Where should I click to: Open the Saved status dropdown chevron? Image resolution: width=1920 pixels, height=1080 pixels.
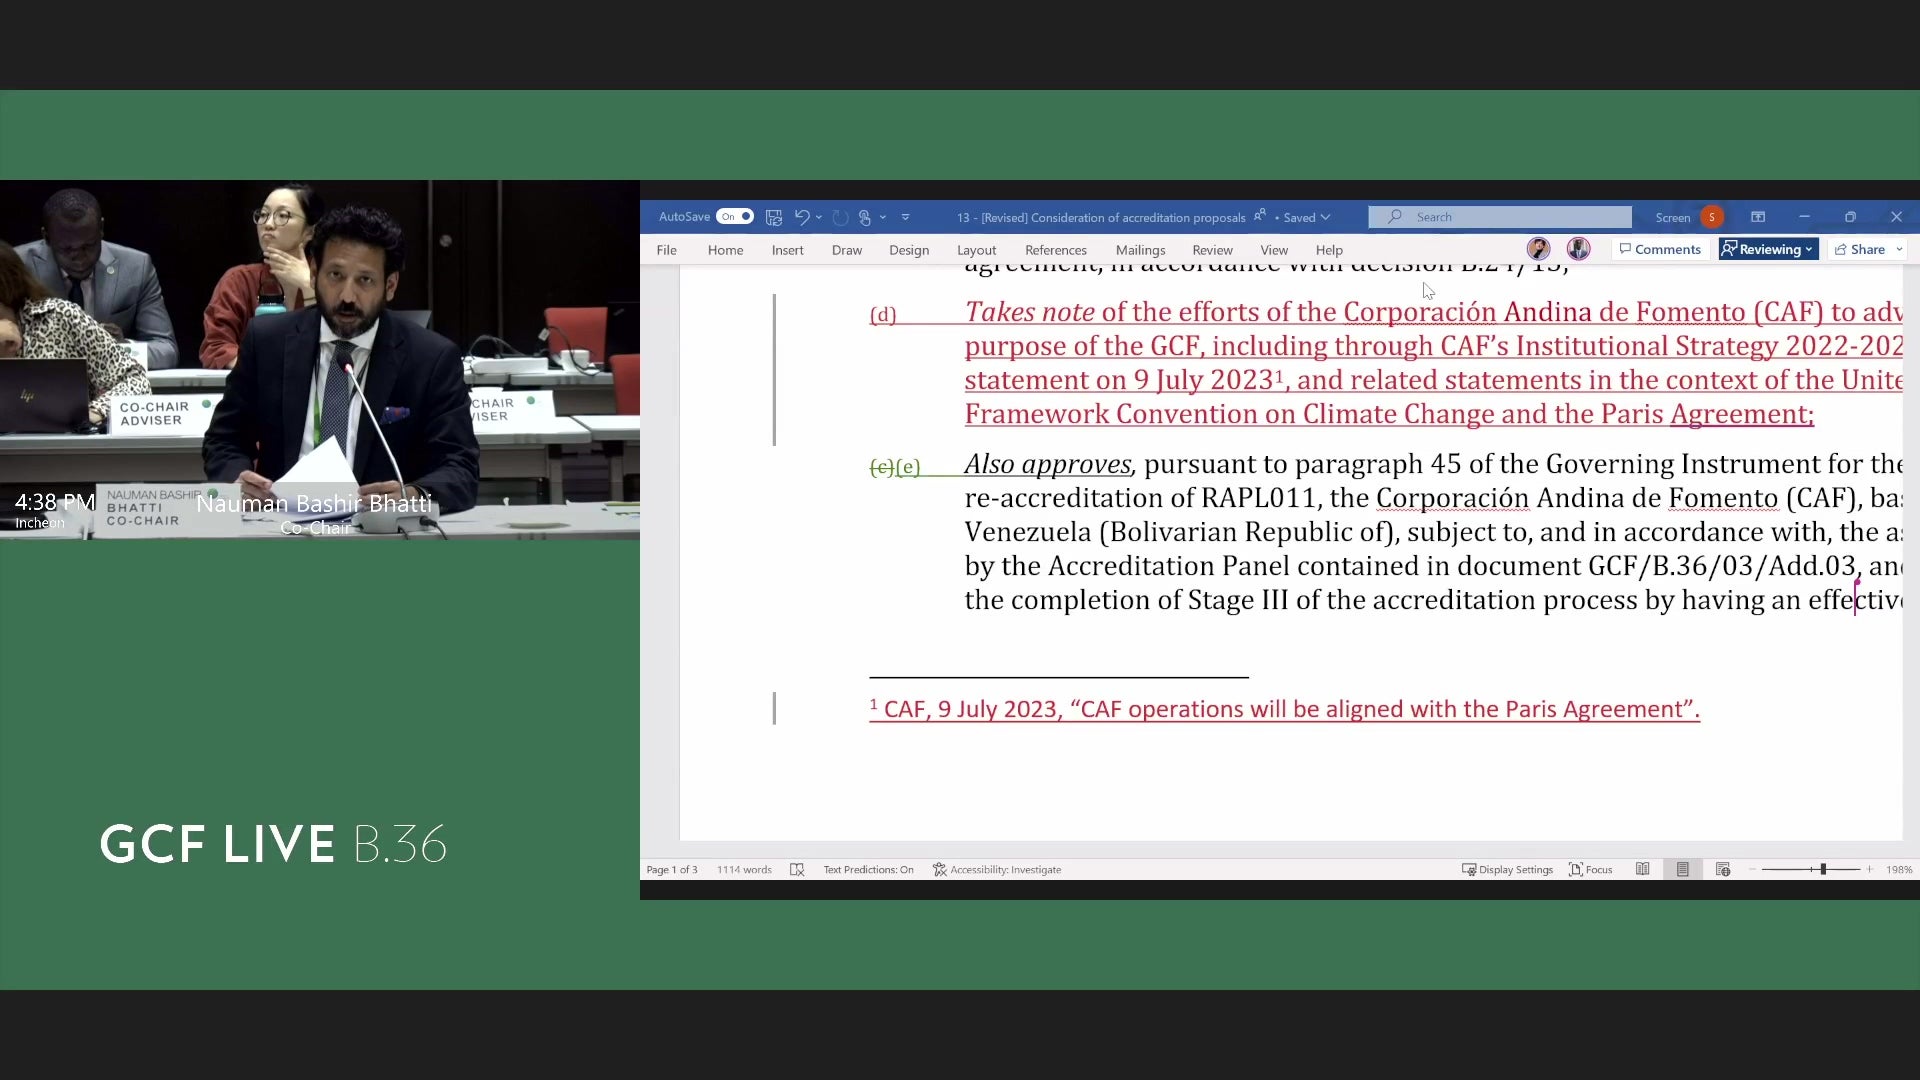(1326, 217)
